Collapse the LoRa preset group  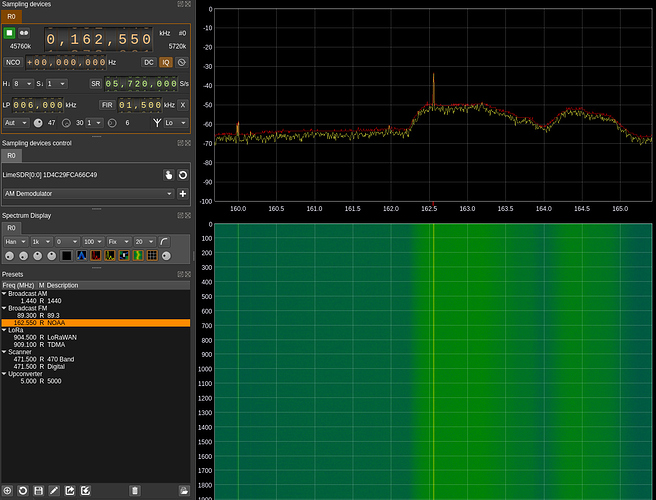pos(4,330)
